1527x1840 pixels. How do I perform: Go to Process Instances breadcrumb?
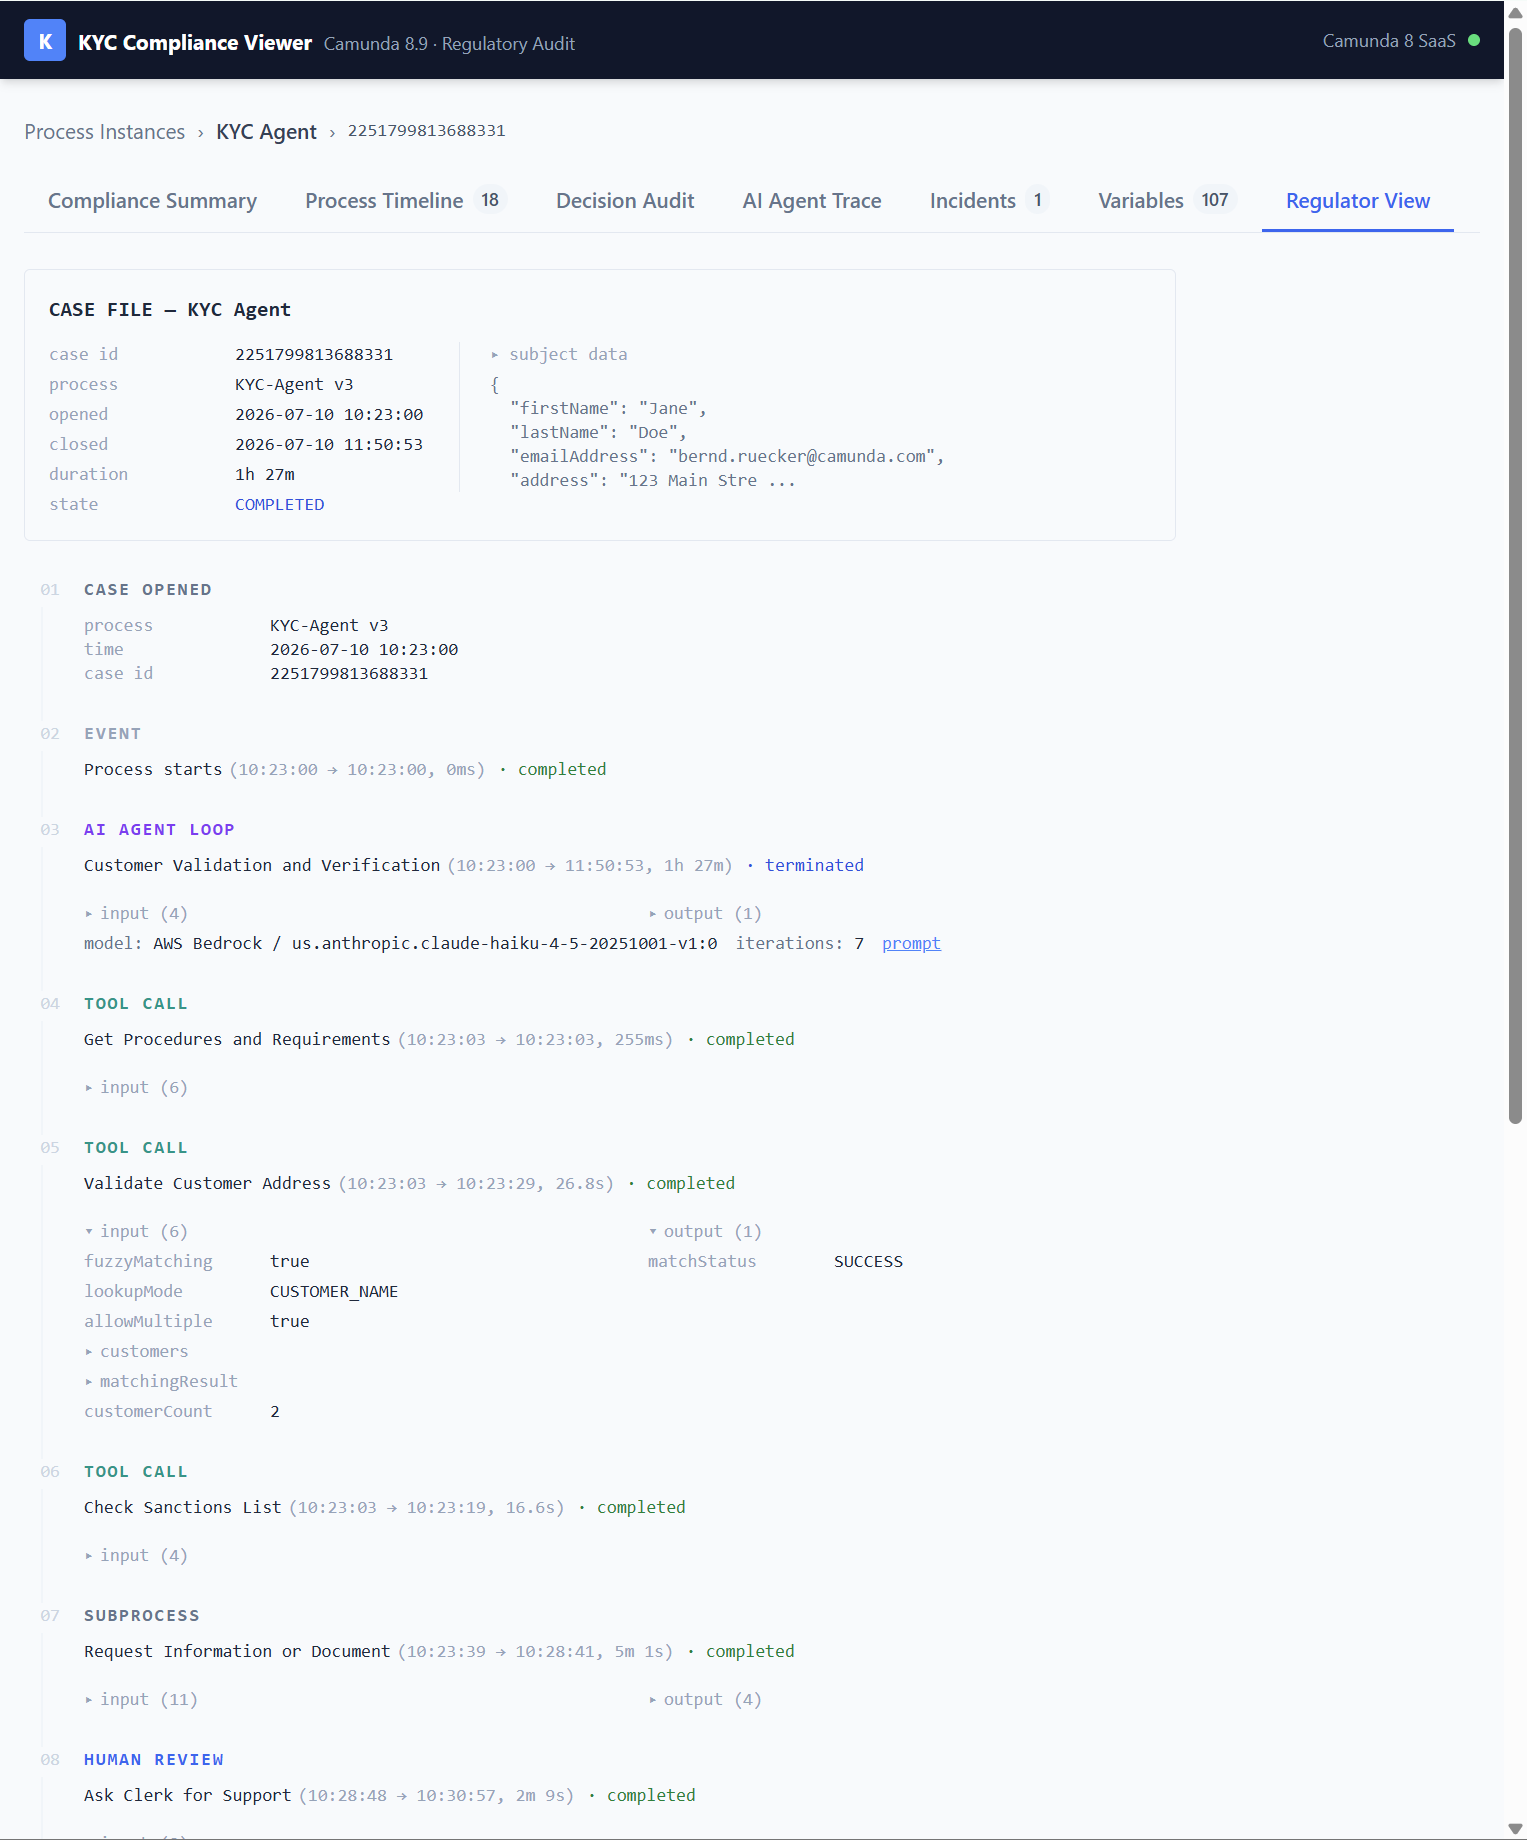coord(105,132)
